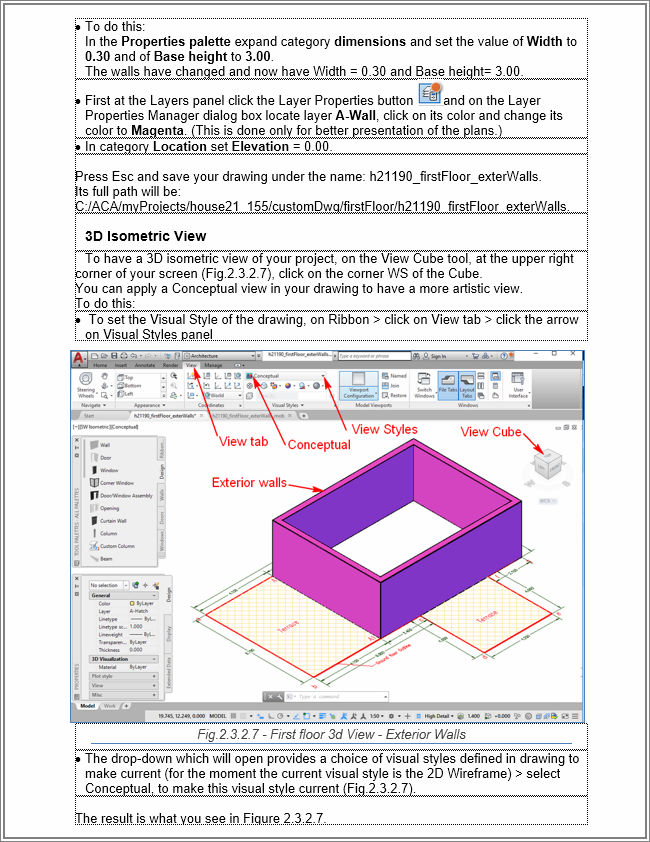Select the Curtain Wall tool

coord(107,520)
